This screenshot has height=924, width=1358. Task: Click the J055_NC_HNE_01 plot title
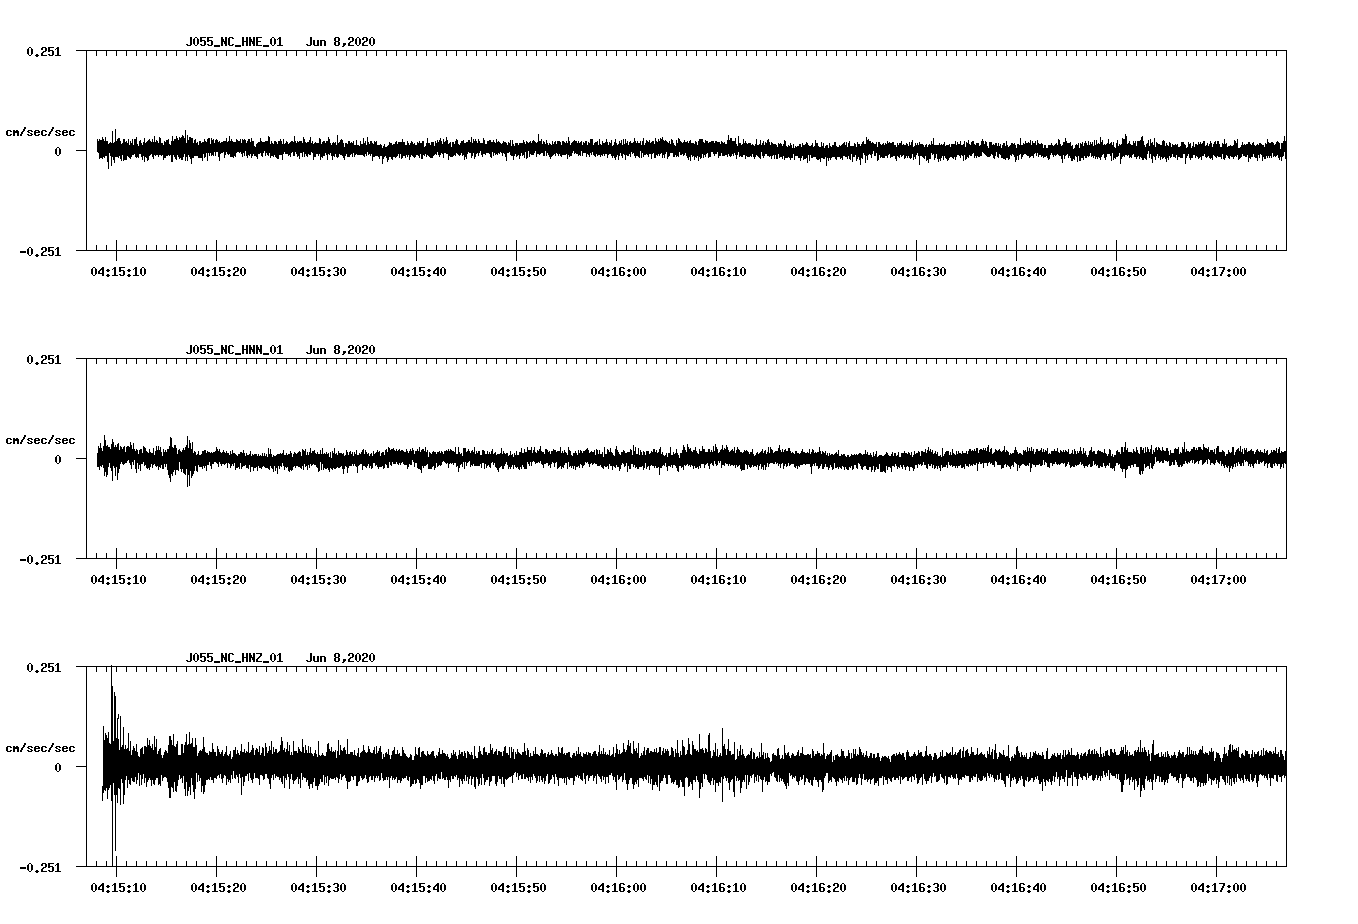click(234, 42)
